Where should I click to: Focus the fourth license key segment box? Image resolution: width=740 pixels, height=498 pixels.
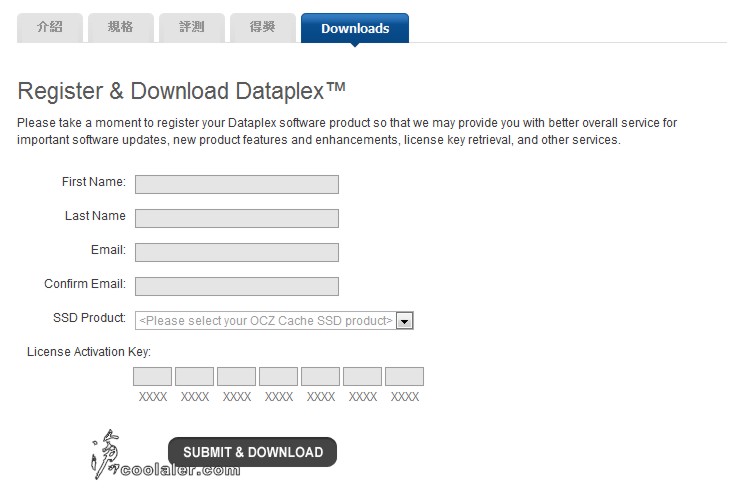[278, 377]
